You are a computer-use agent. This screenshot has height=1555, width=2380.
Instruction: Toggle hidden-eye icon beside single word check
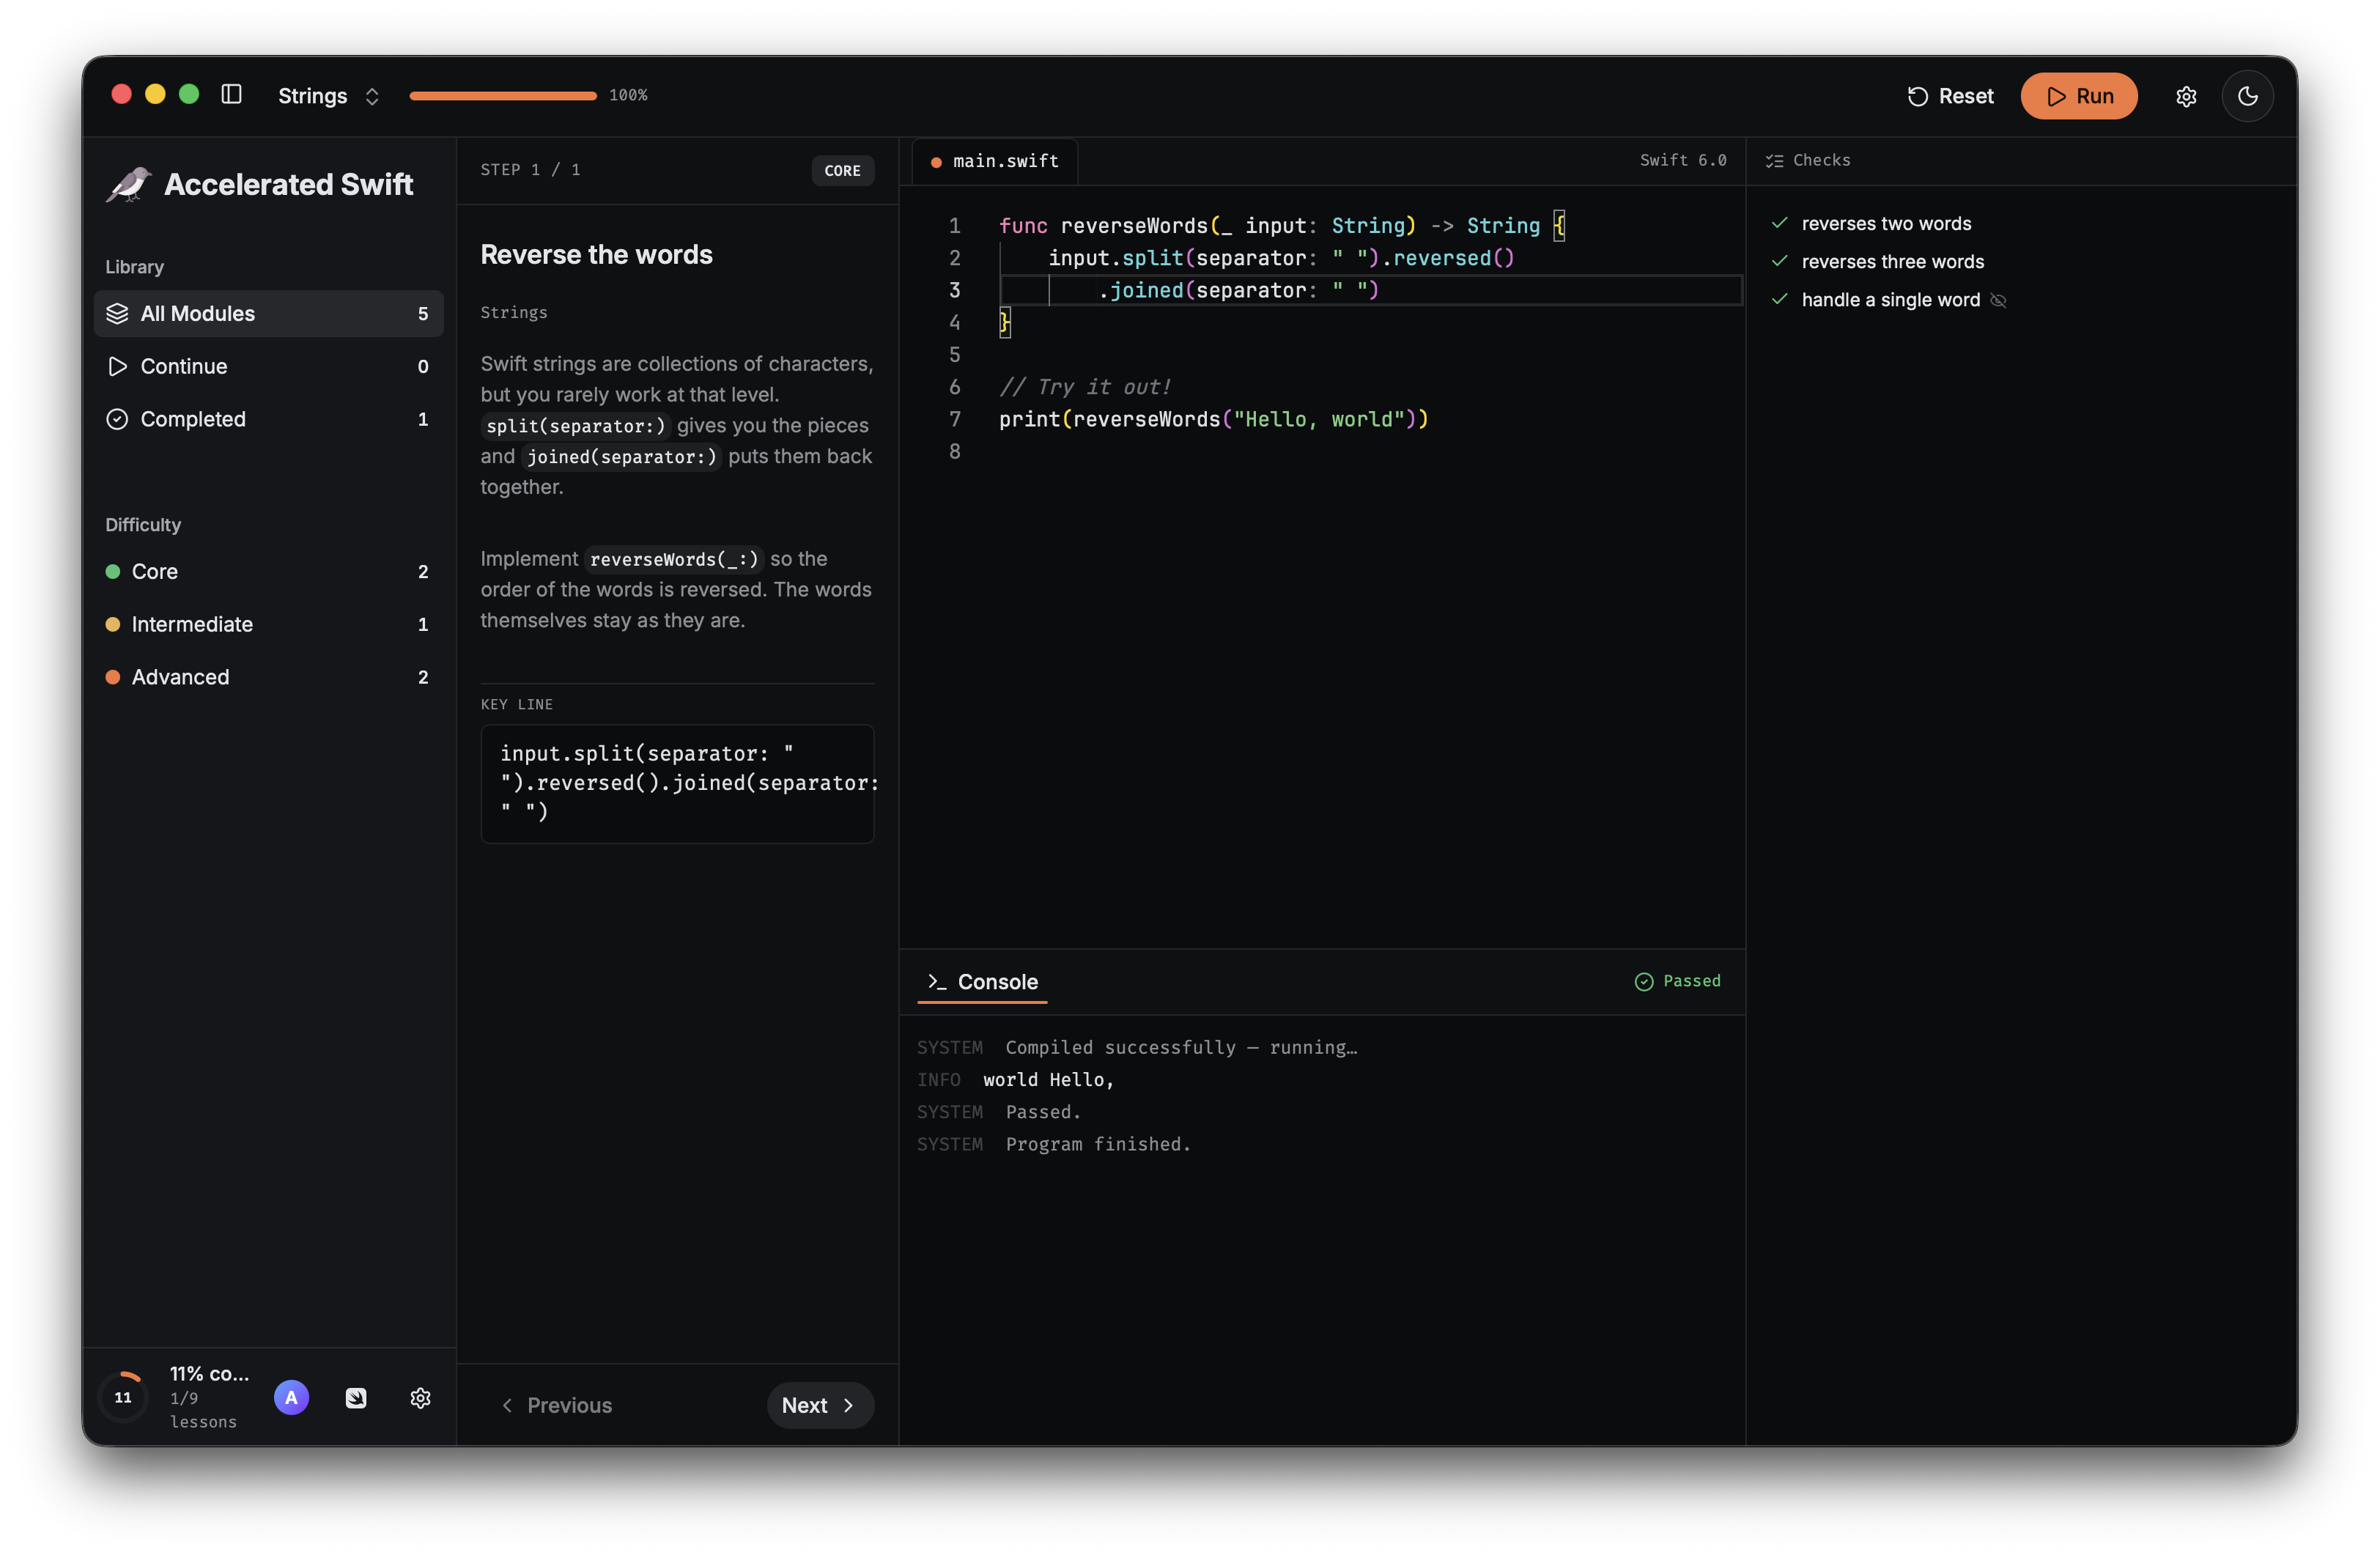1998,301
